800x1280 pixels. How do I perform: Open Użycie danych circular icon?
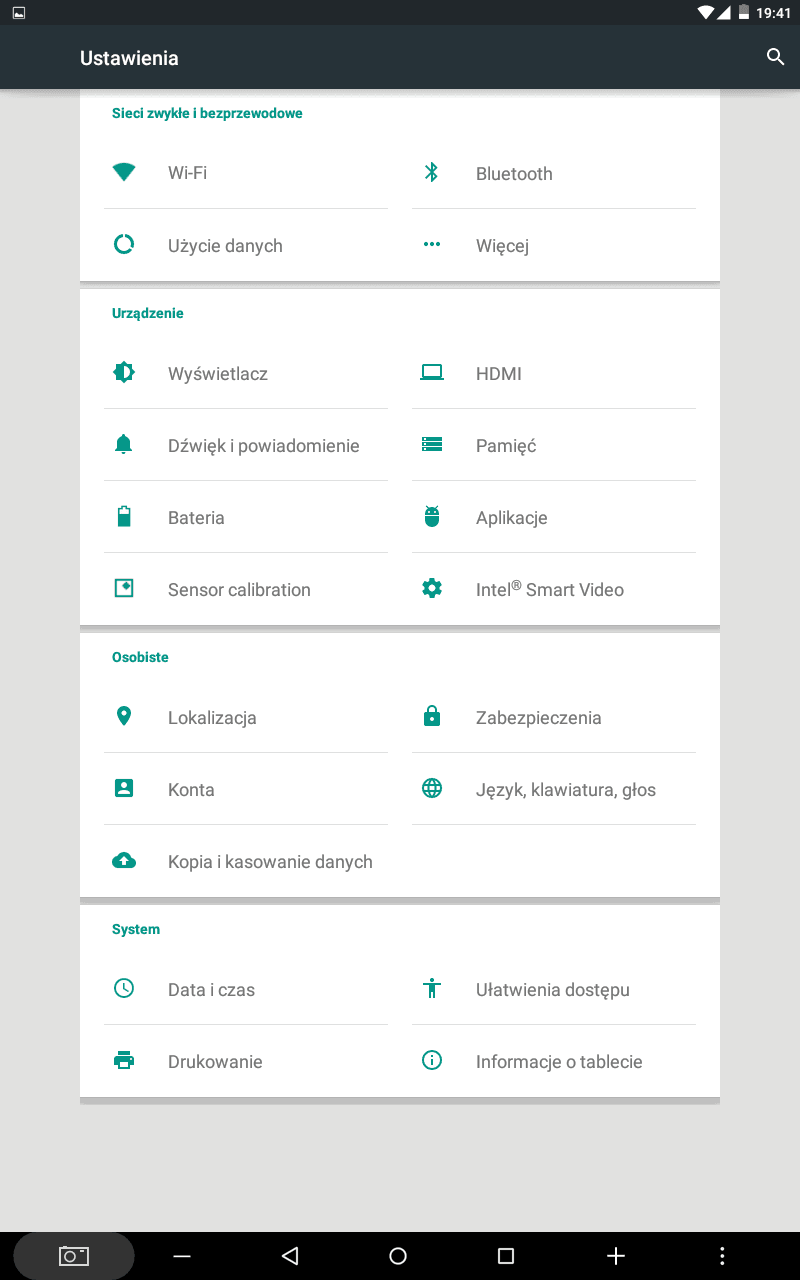coord(124,244)
